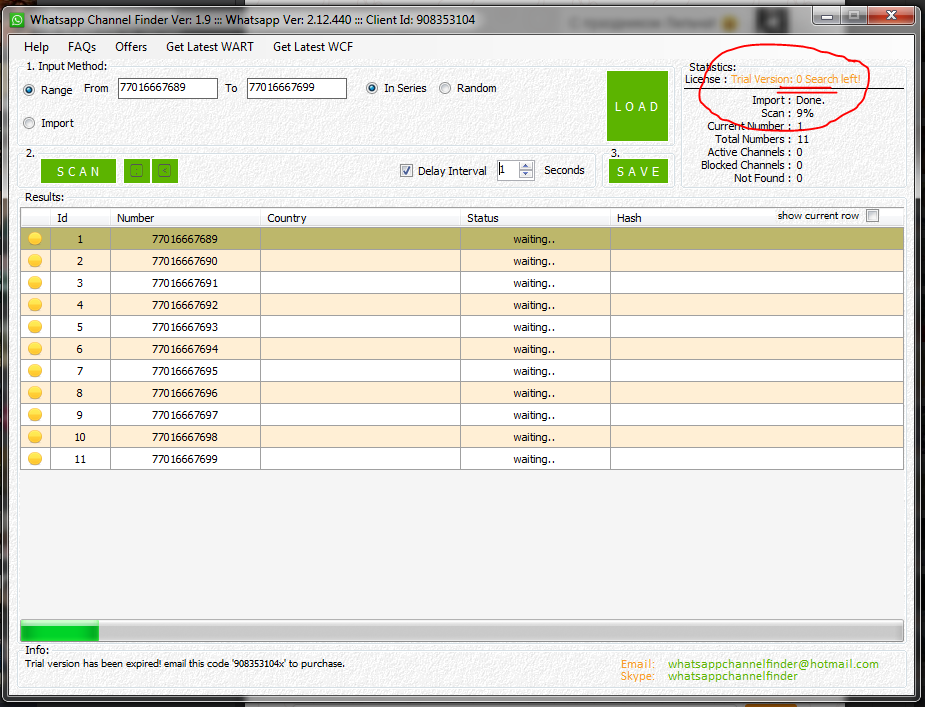Click the waiting.. status in row 2

[534, 261]
